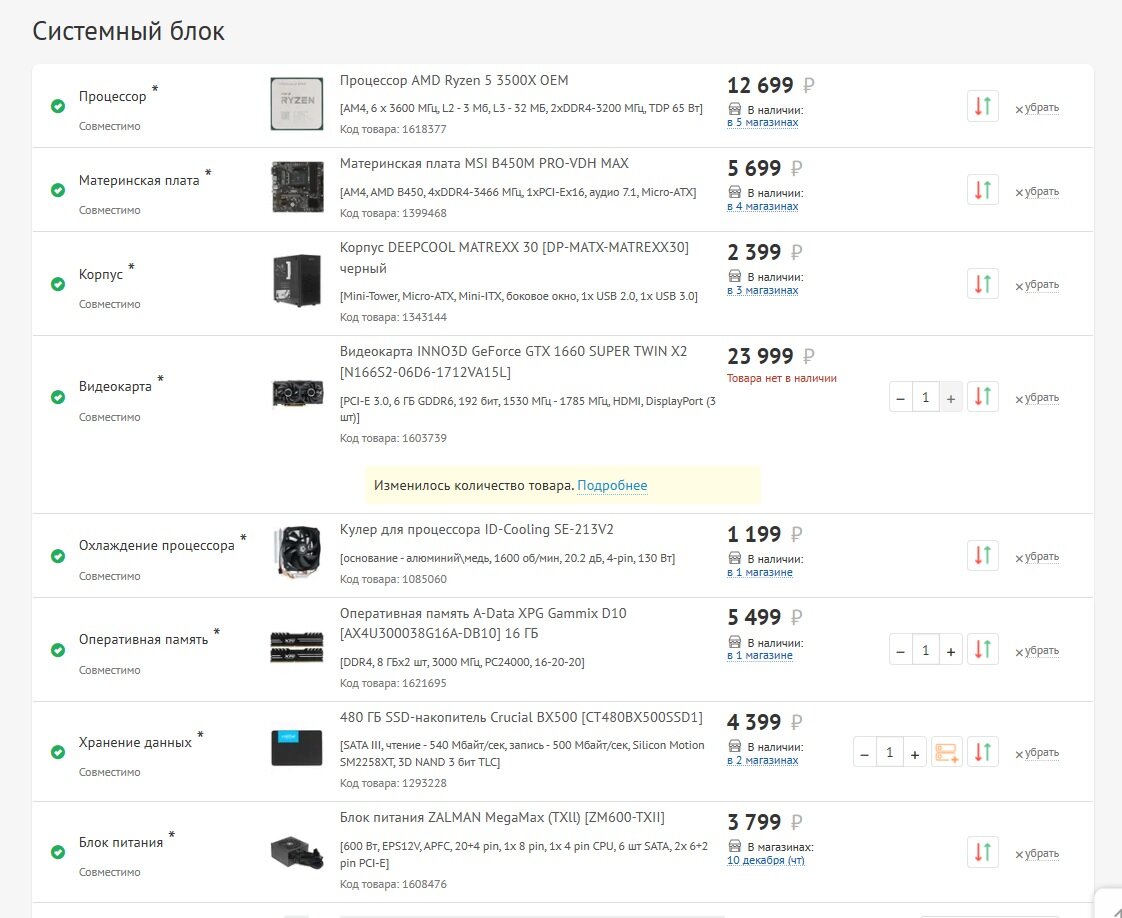Increase Crucial SSD quantity with plus

pos(914,753)
